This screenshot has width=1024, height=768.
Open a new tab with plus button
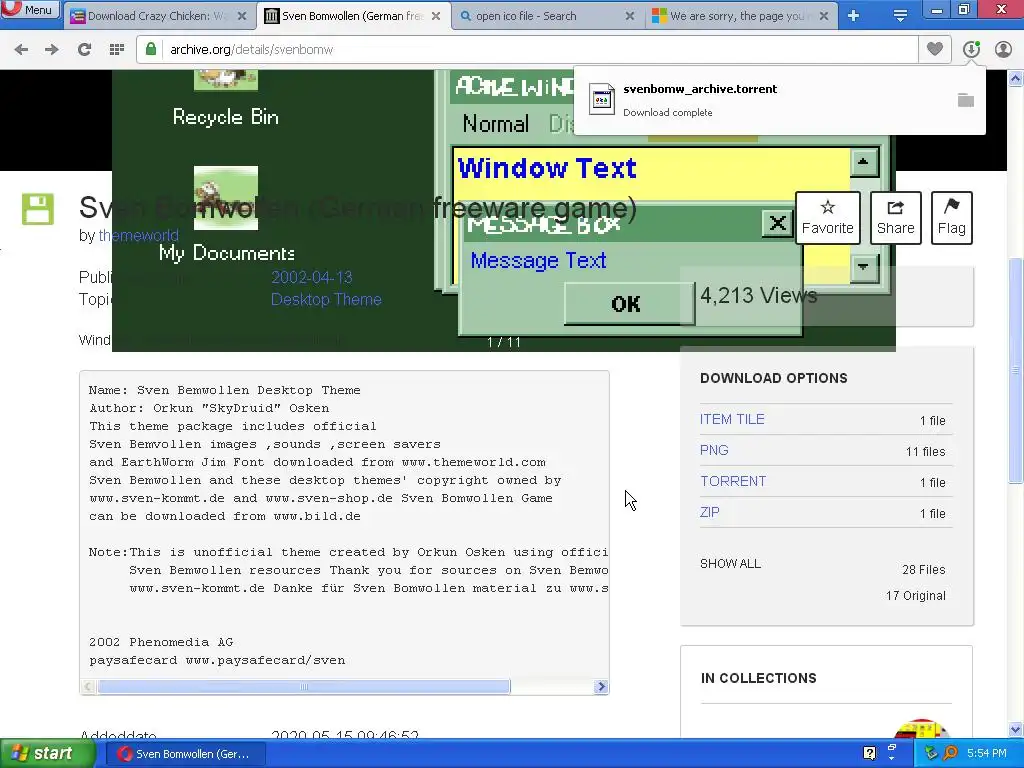point(854,16)
